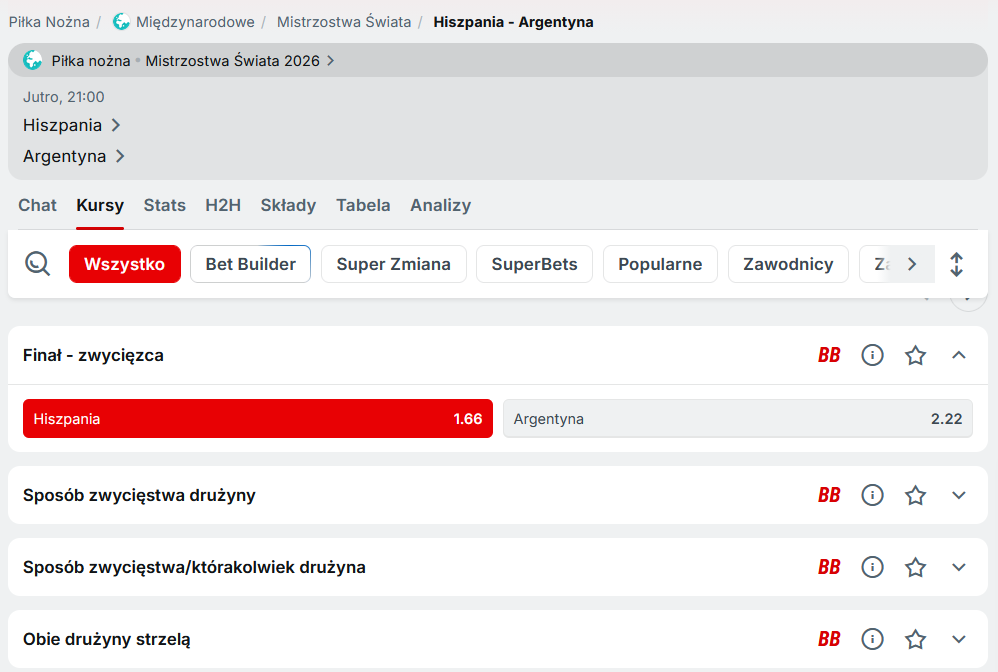Select the SuperBets filter chip
The height and width of the screenshot is (672, 998).
535,264
